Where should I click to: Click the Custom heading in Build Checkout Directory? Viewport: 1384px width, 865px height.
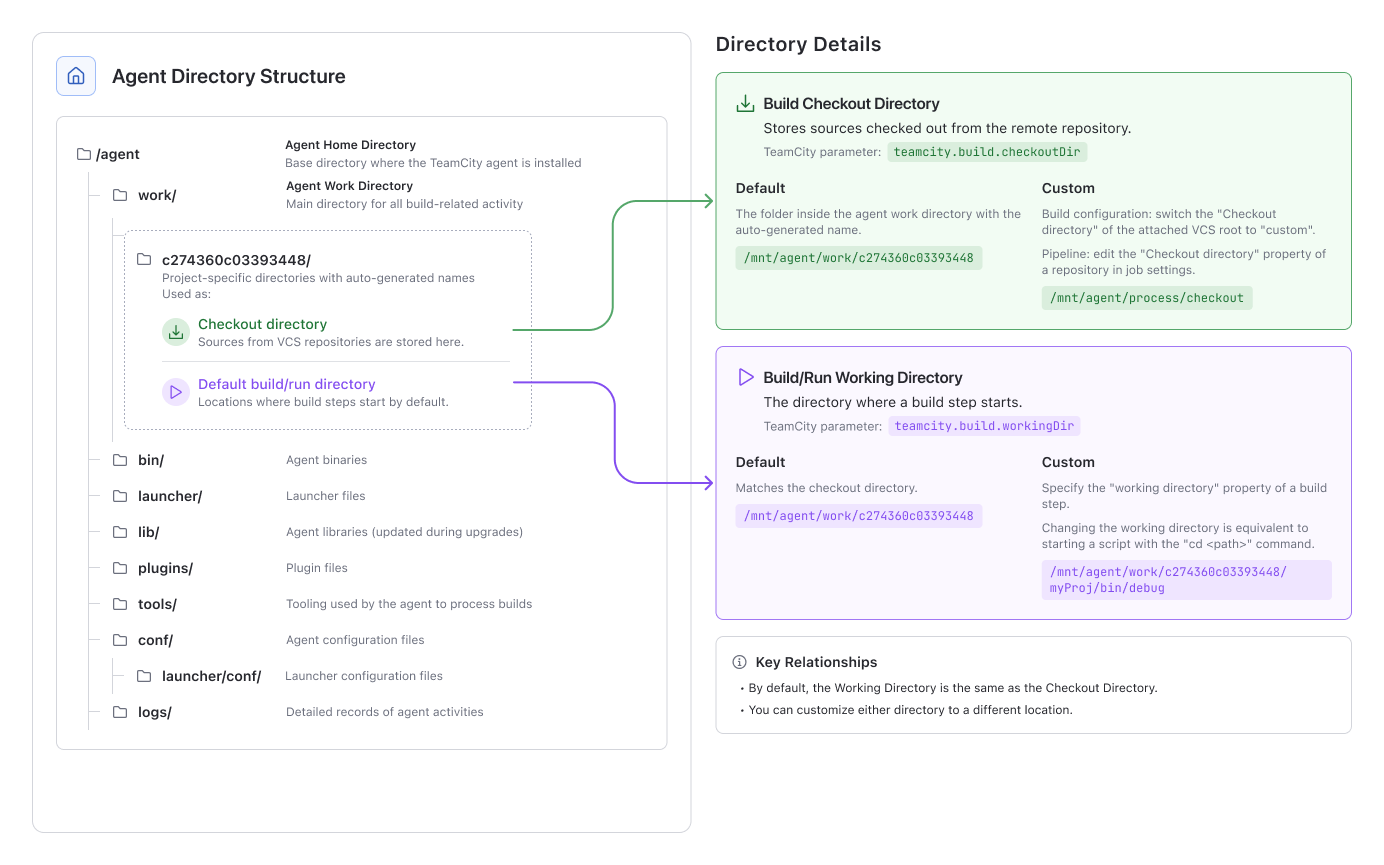pyautogui.click(x=1068, y=188)
